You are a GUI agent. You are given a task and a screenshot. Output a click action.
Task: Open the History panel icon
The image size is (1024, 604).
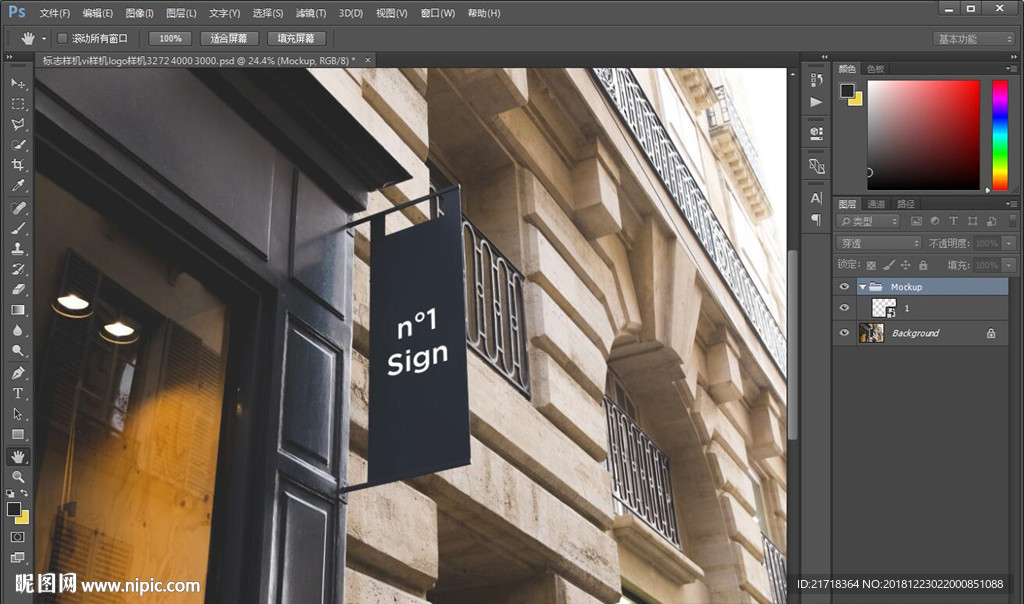816,80
